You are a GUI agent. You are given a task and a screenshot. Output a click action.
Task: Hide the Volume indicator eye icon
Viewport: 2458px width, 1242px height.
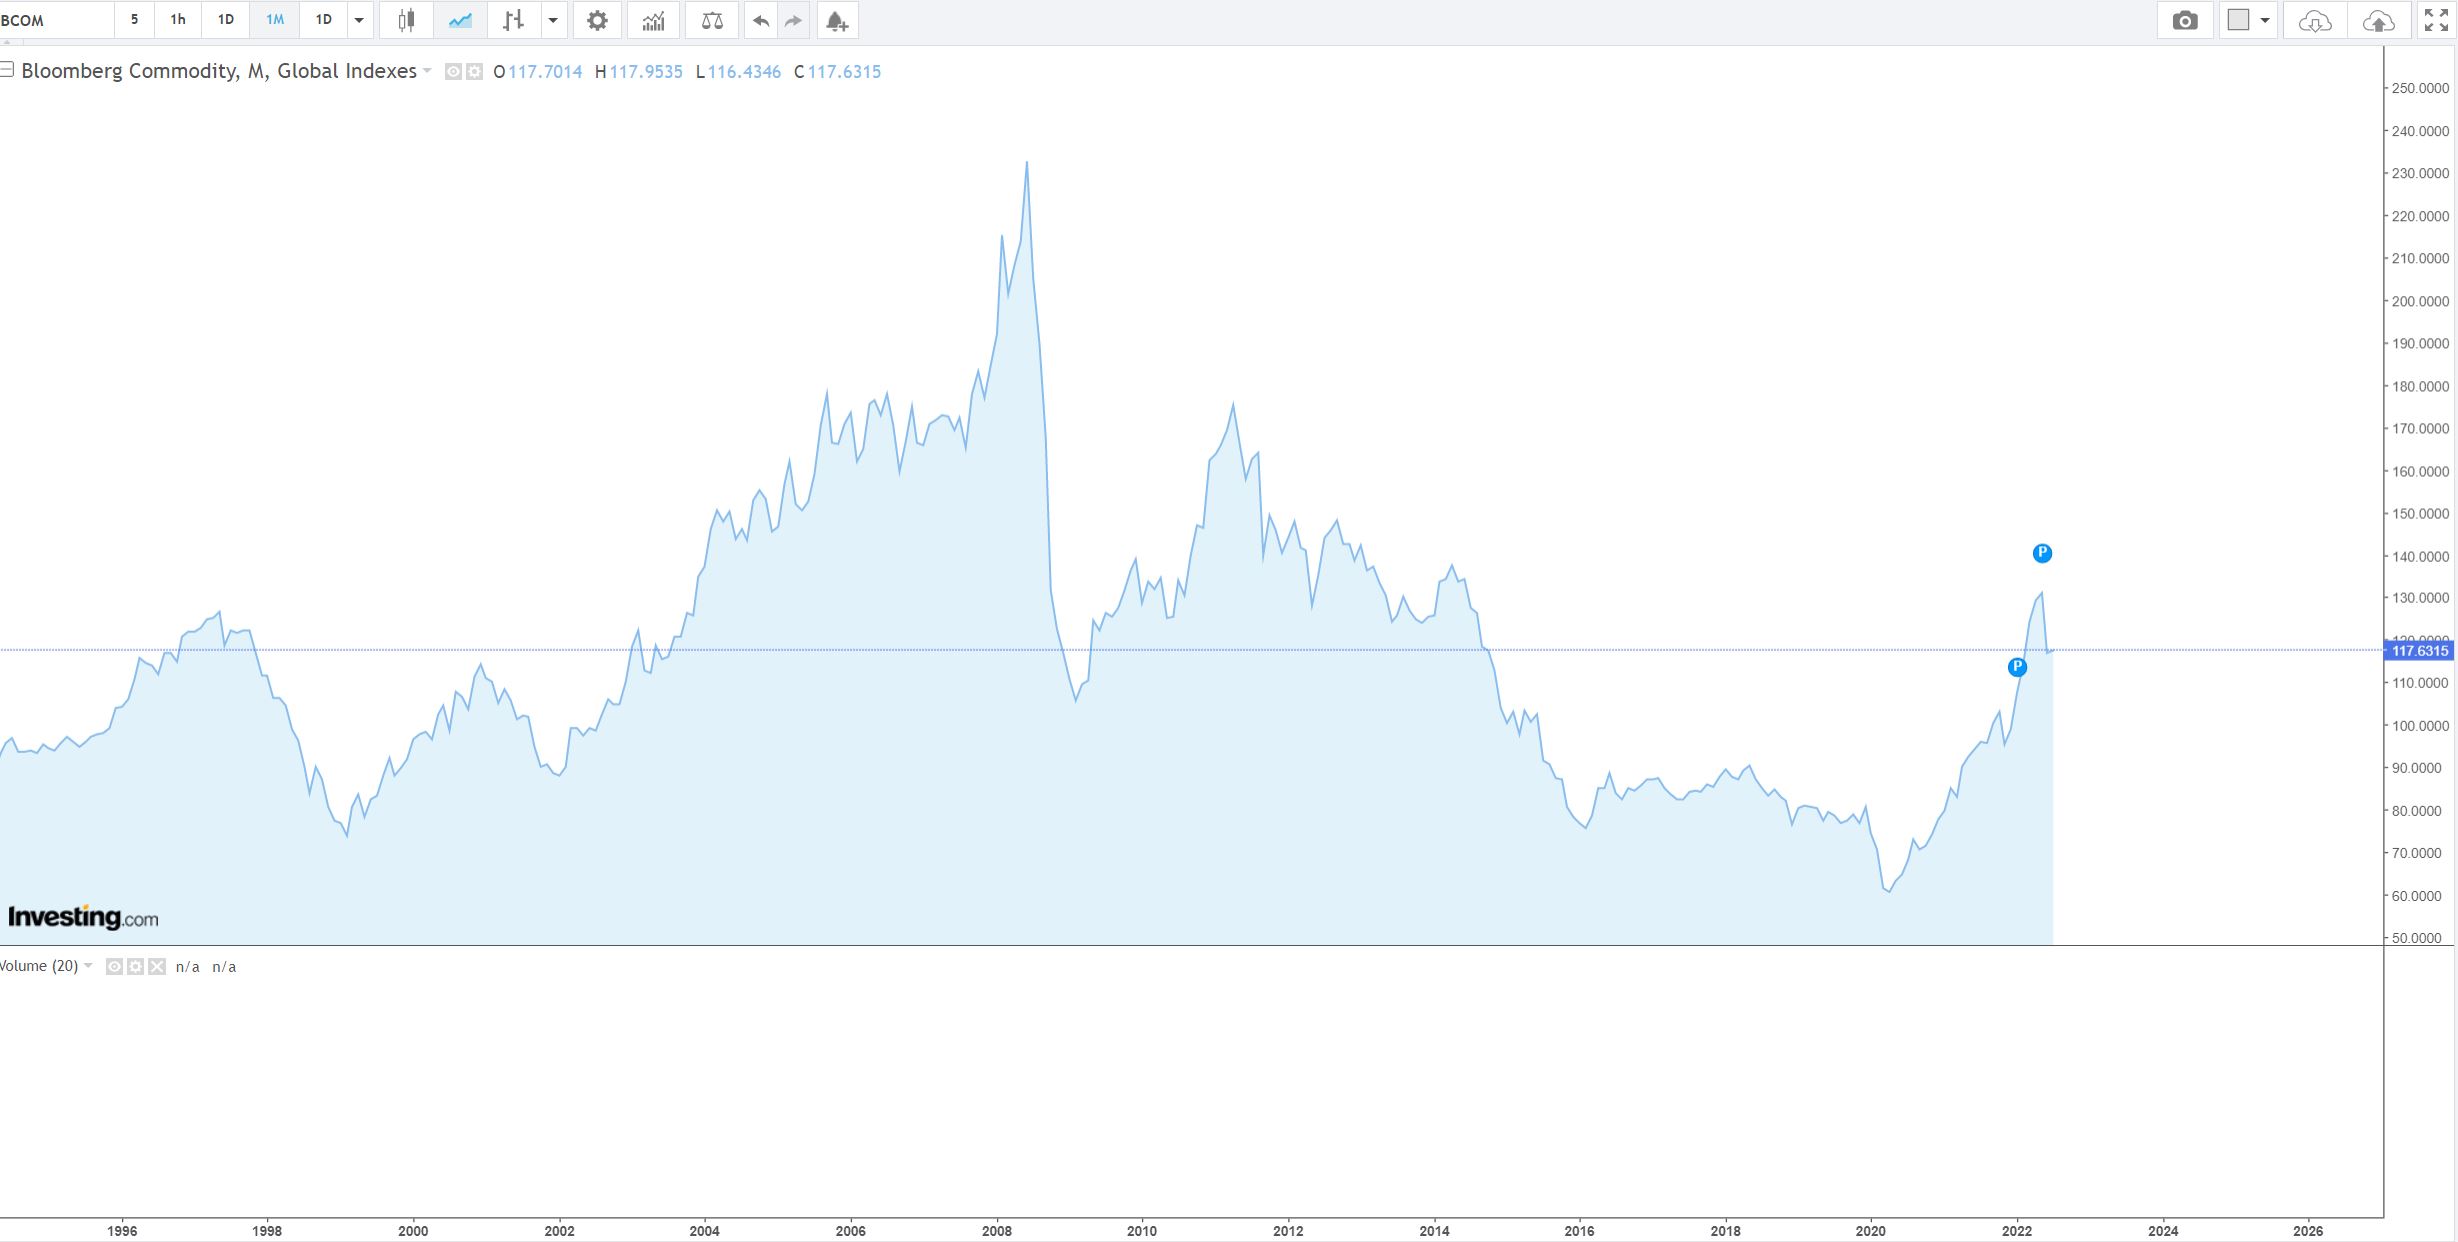[114, 967]
